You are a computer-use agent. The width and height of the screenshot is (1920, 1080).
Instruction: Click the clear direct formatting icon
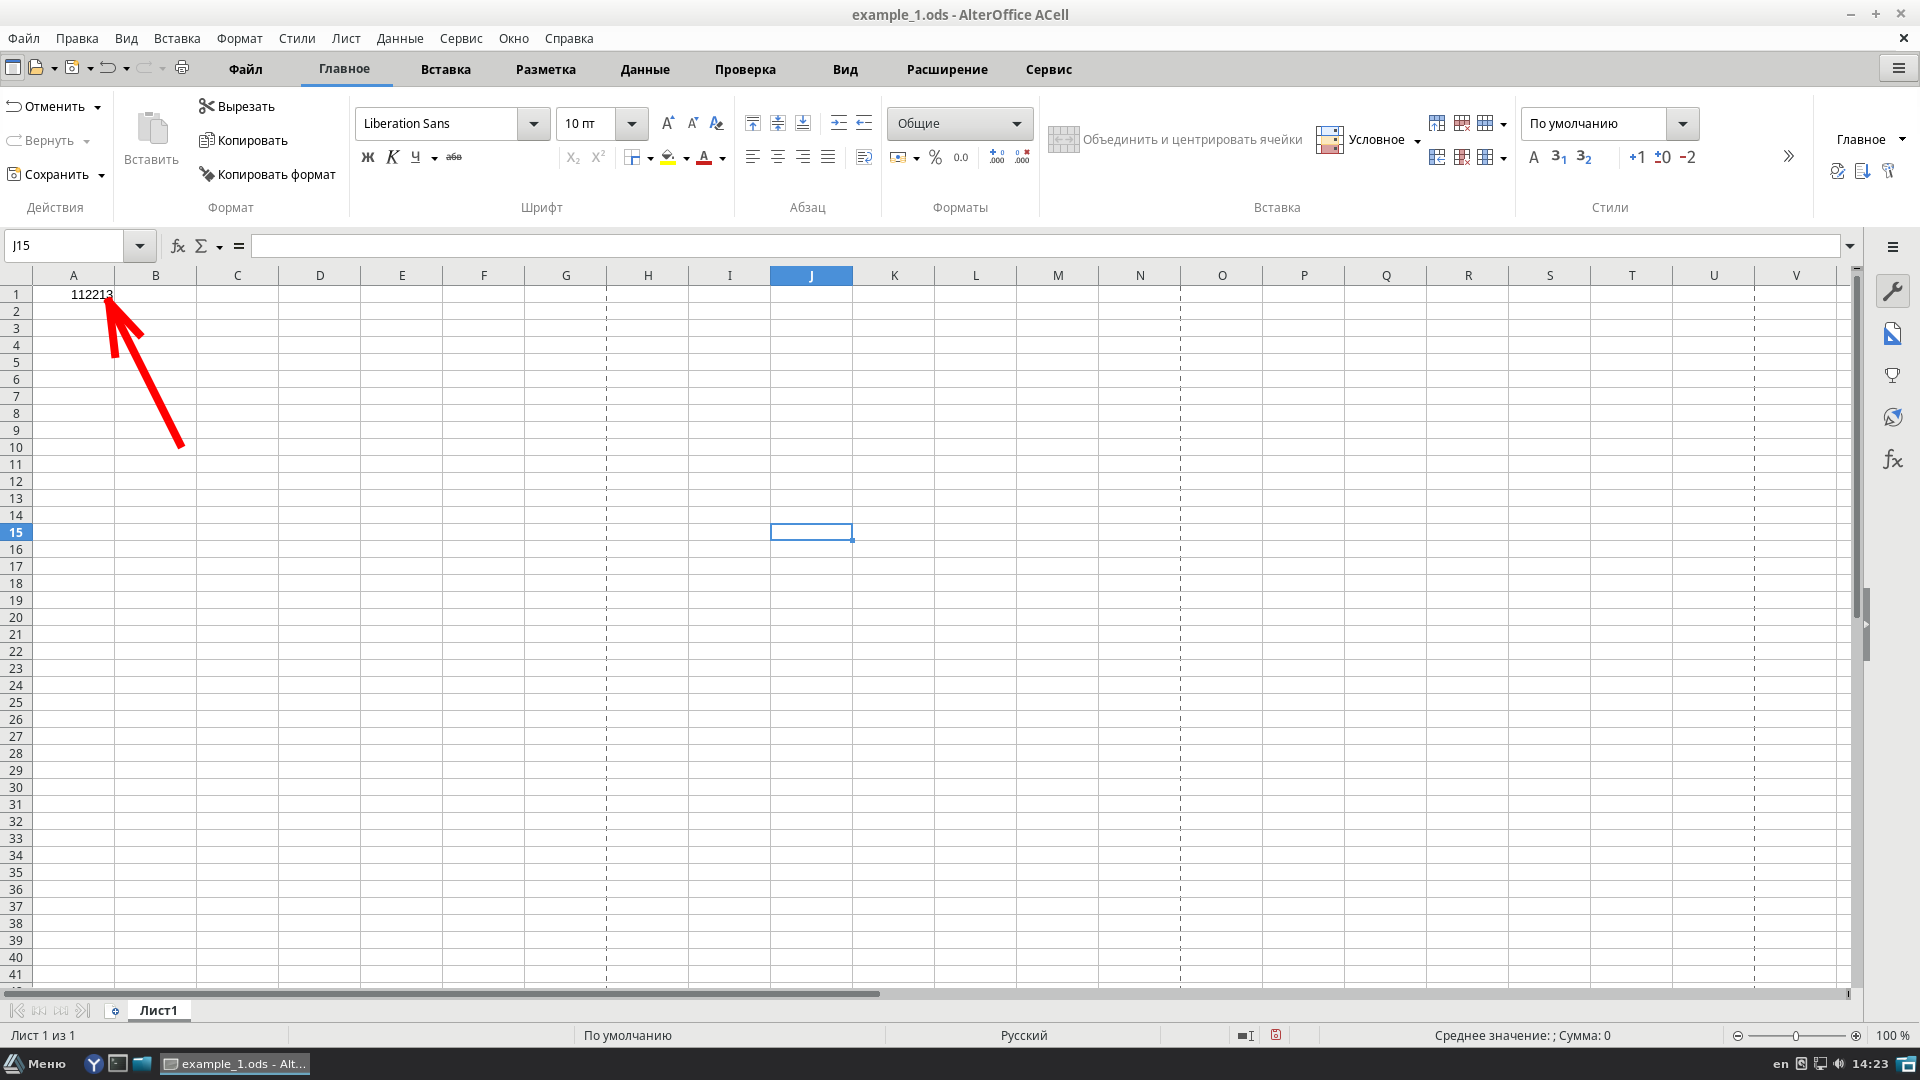(x=716, y=123)
